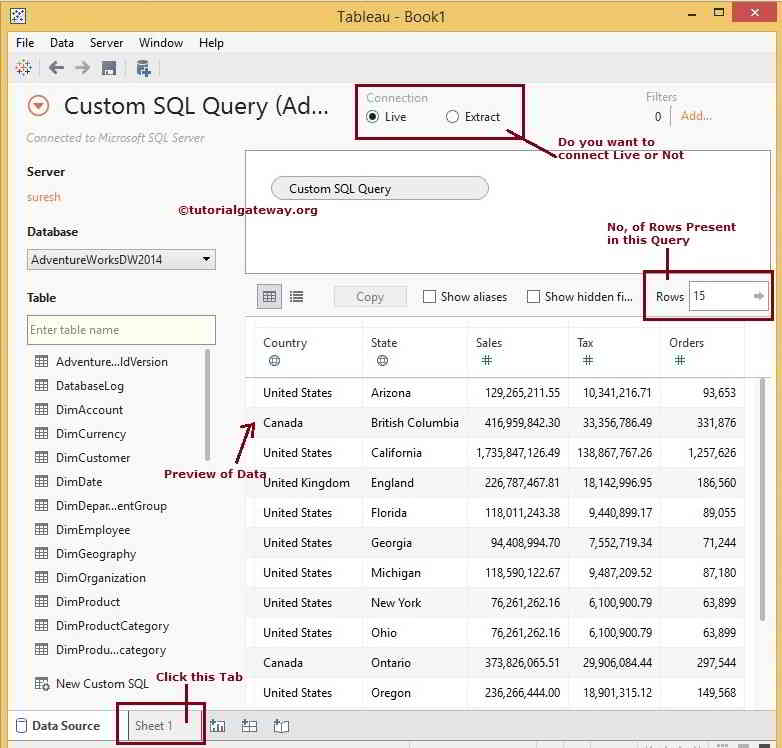This screenshot has height=748, width=782.
Task: Select the DimProduct table
Action: 88,602
